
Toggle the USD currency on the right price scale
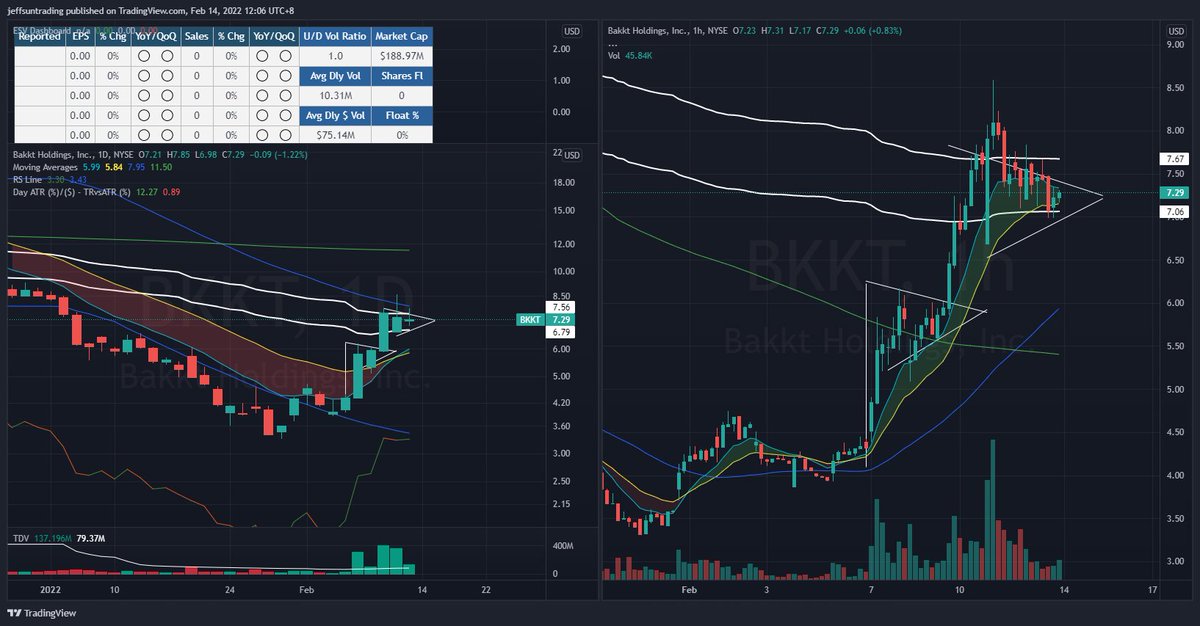click(x=1177, y=31)
